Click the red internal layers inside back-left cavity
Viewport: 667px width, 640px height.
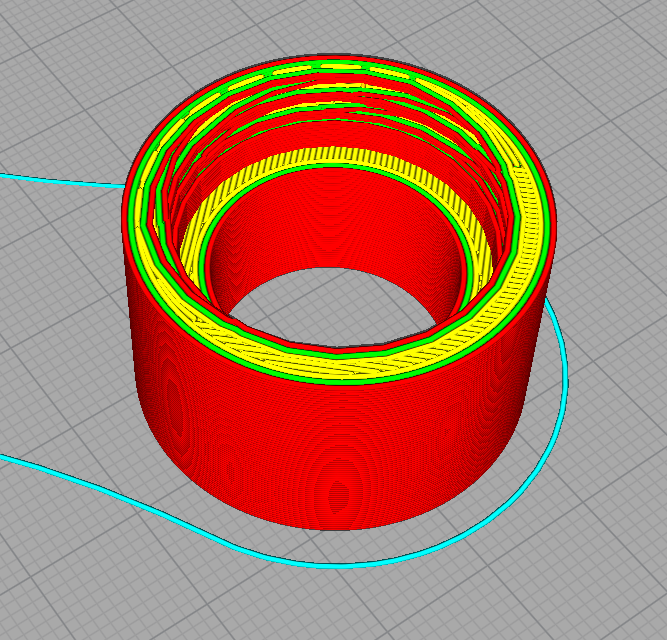180,180
